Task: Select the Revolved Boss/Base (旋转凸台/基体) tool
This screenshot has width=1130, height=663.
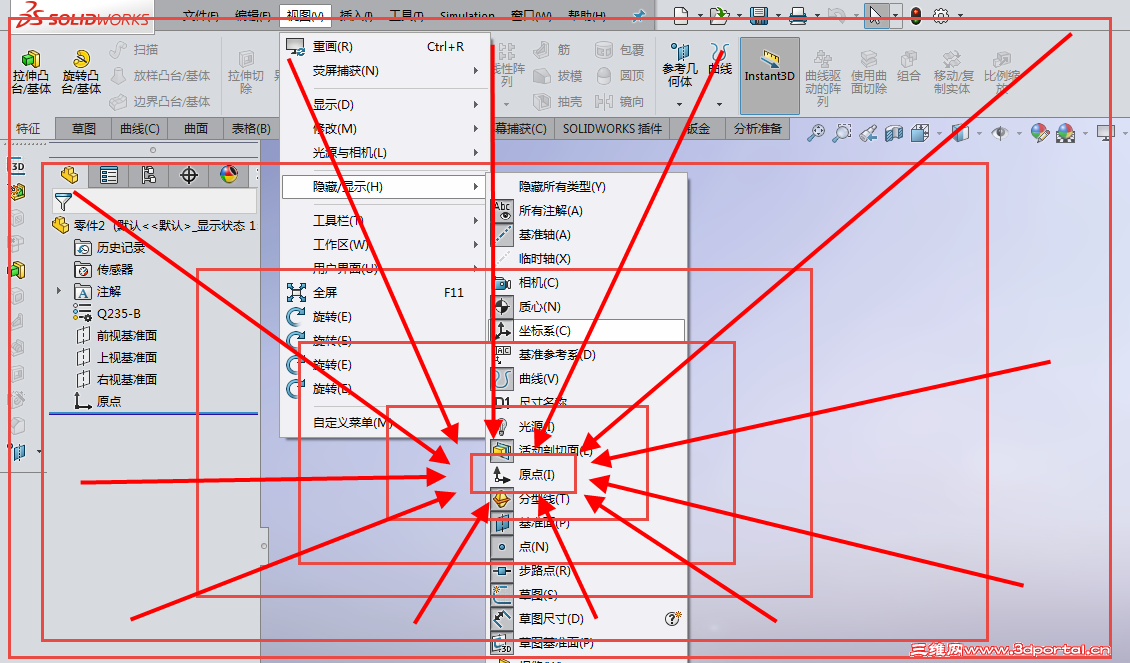Action: pos(81,72)
